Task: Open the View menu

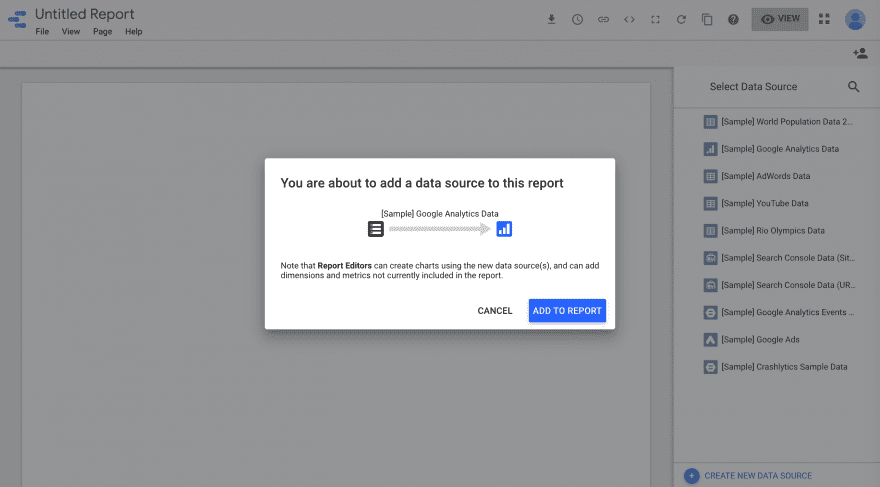Action: [71, 32]
